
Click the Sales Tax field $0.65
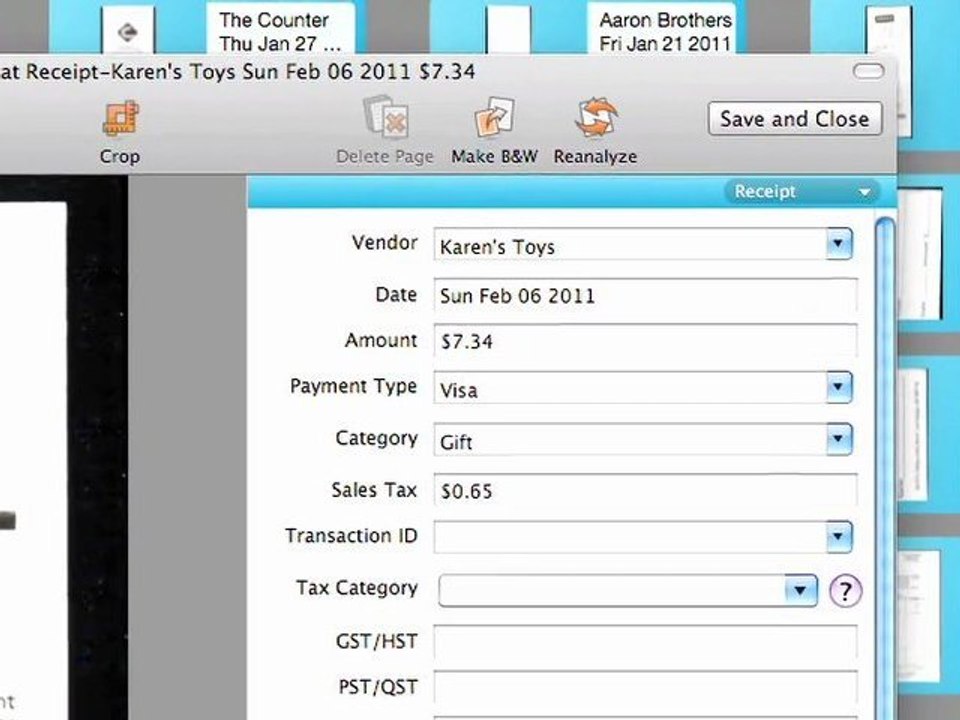click(x=645, y=490)
